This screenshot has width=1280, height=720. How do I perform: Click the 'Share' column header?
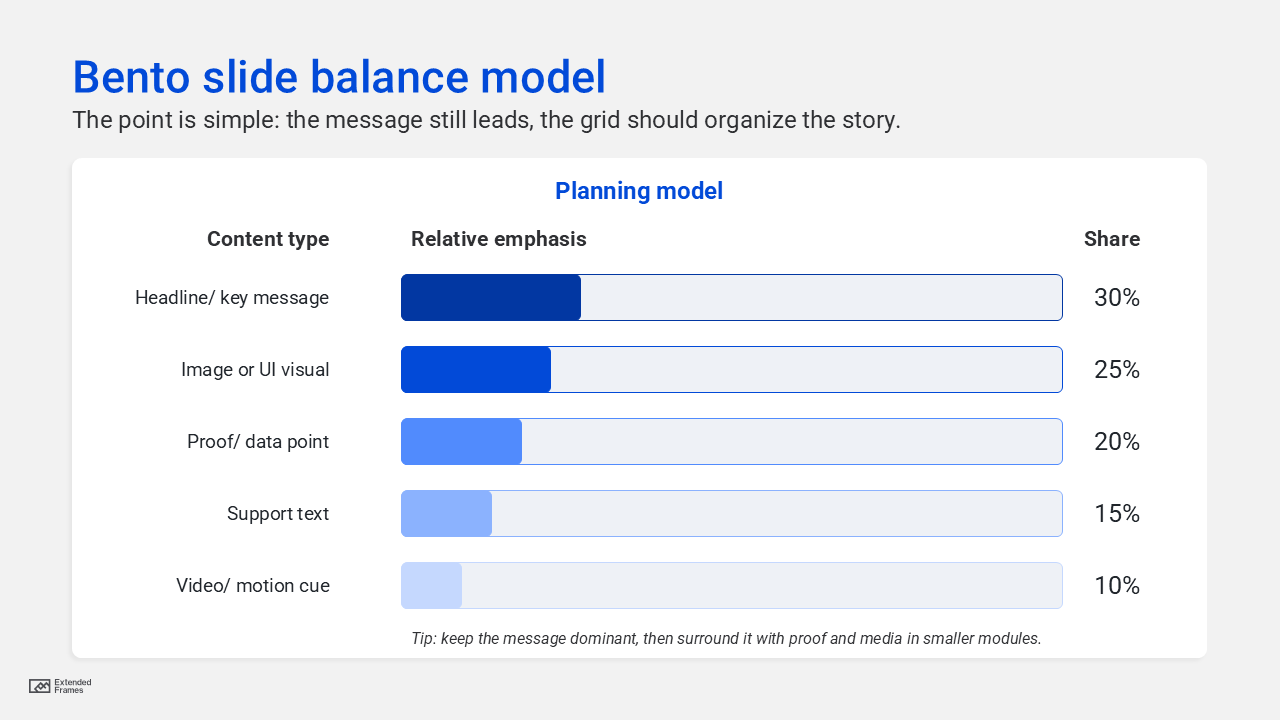[1112, 239]
